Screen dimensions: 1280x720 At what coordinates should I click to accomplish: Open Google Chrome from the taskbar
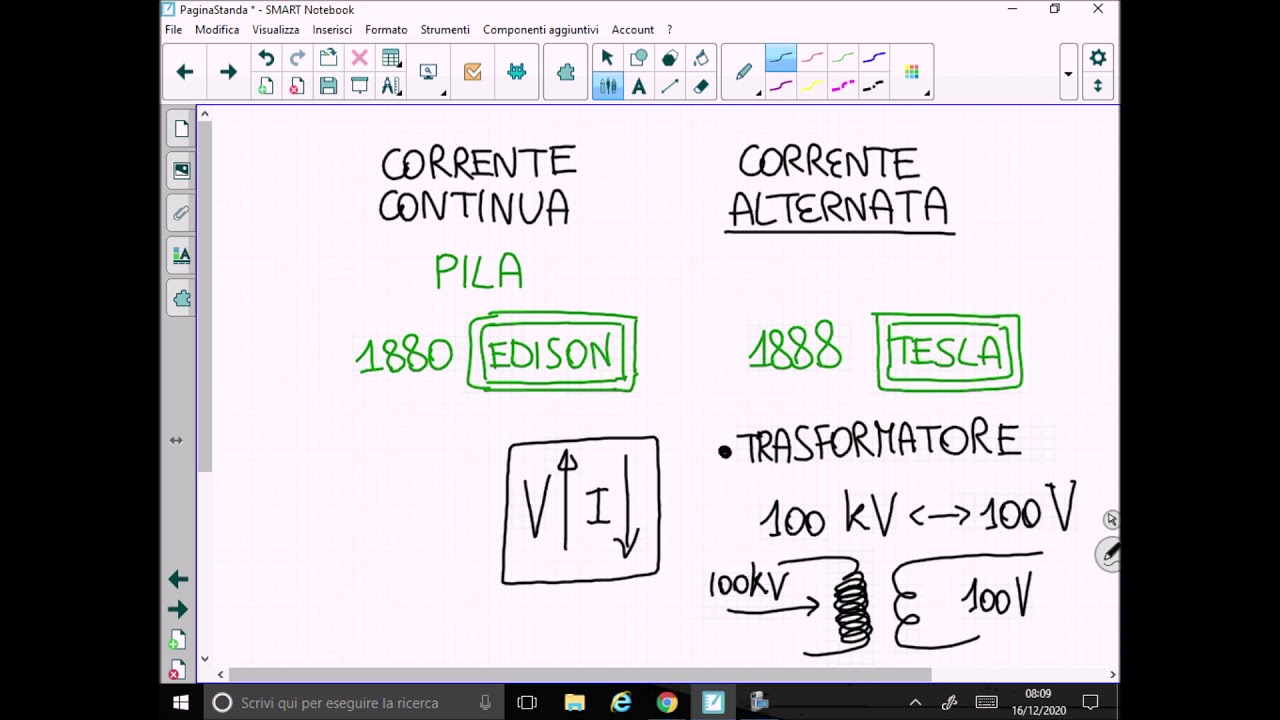(667, 703)
